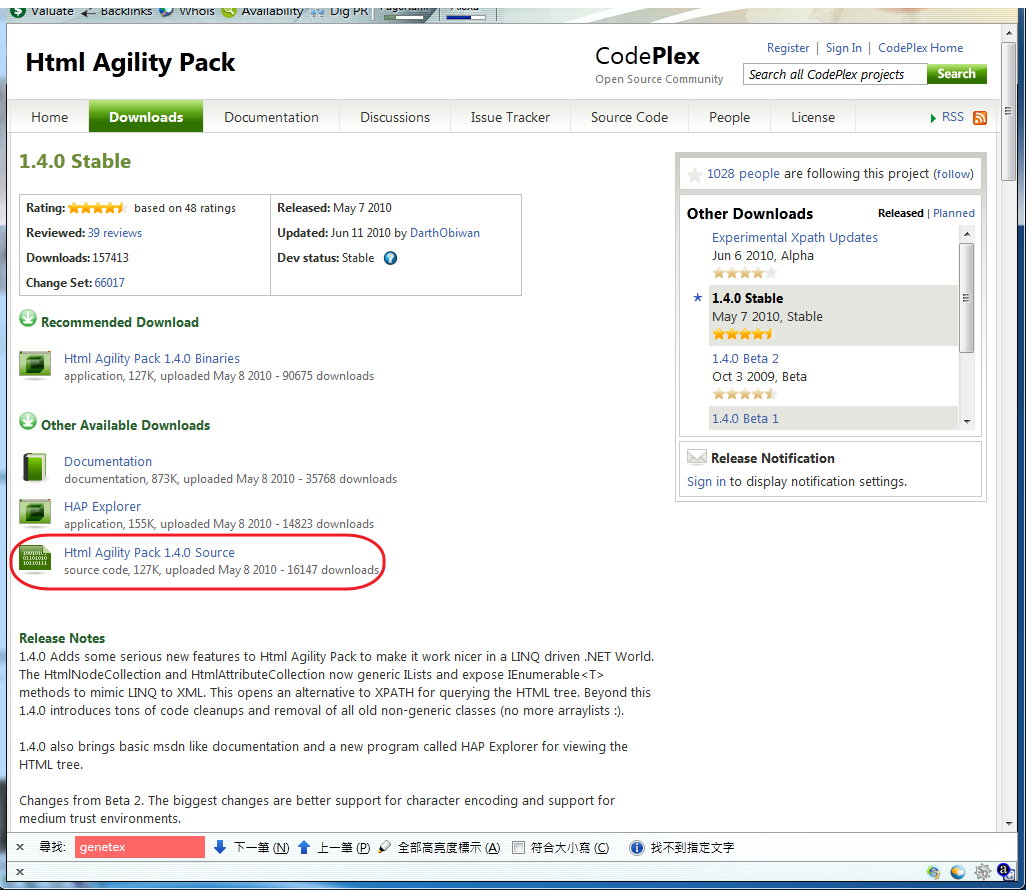The height and width of the screenshot is (890, 1026).
Task: Click the Whois toolbar icon
Action: click(x=166, y=11)
